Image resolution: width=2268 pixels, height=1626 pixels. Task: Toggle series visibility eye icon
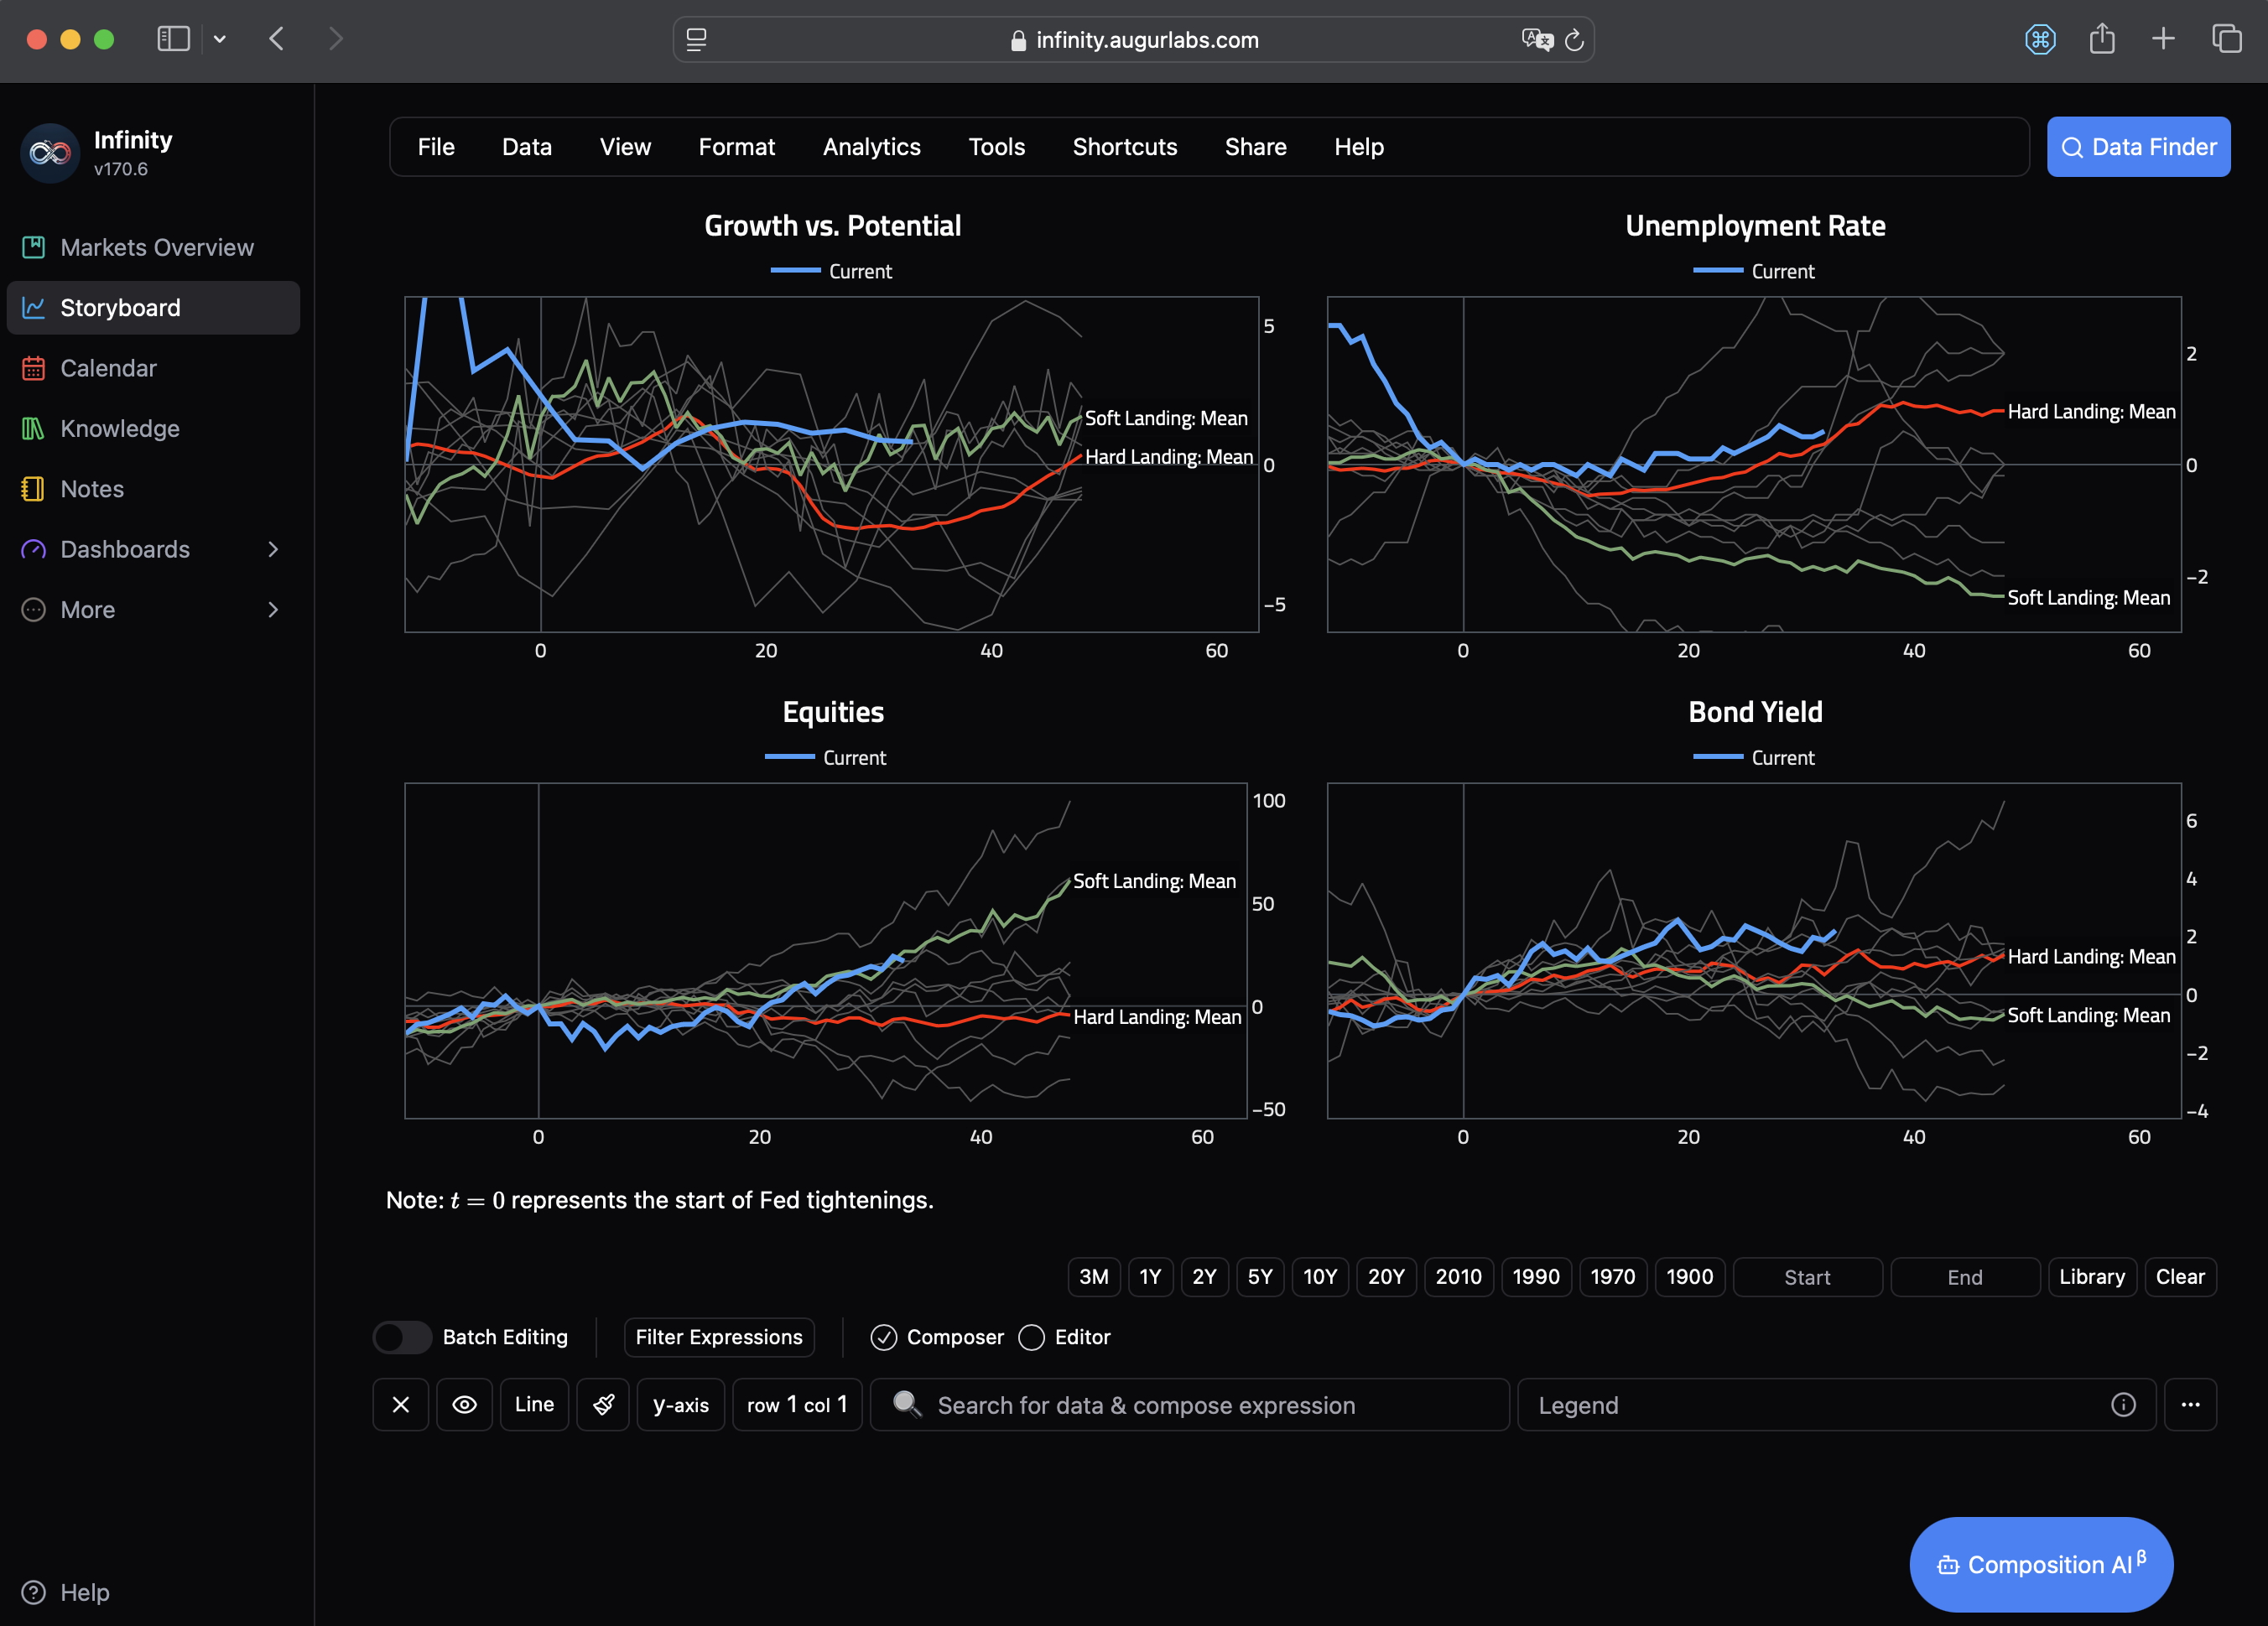pyautogui.click(x=464, y=1405)
